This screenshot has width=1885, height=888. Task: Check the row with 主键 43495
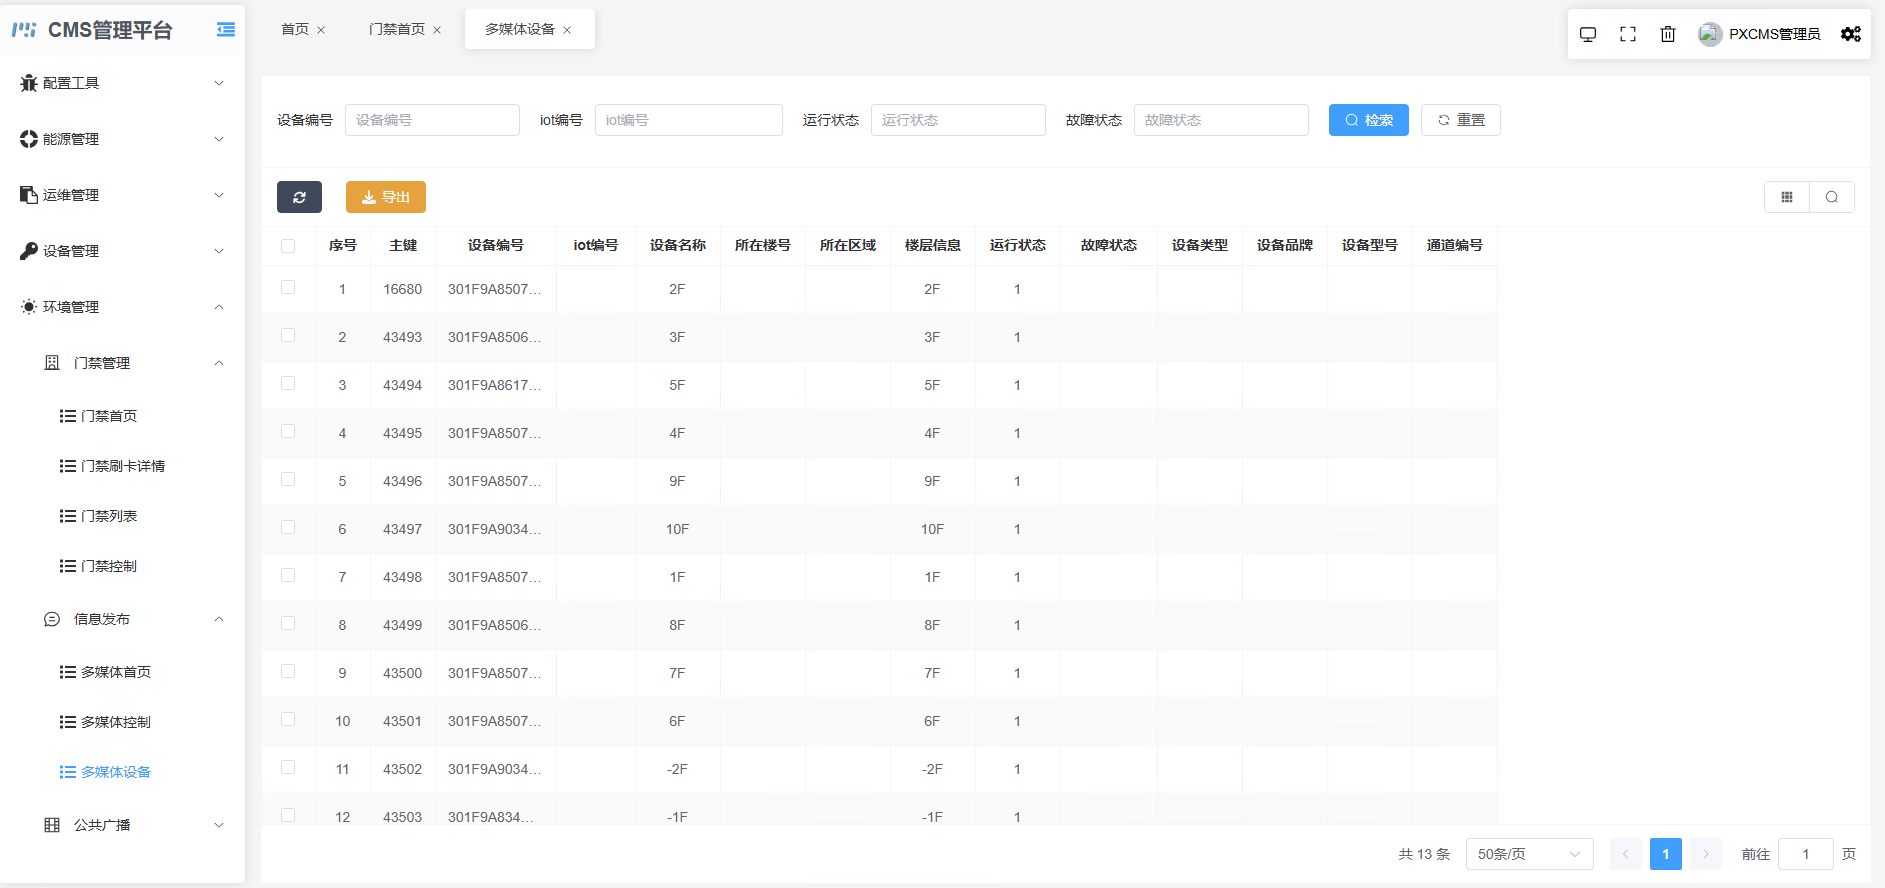(288, 431)
